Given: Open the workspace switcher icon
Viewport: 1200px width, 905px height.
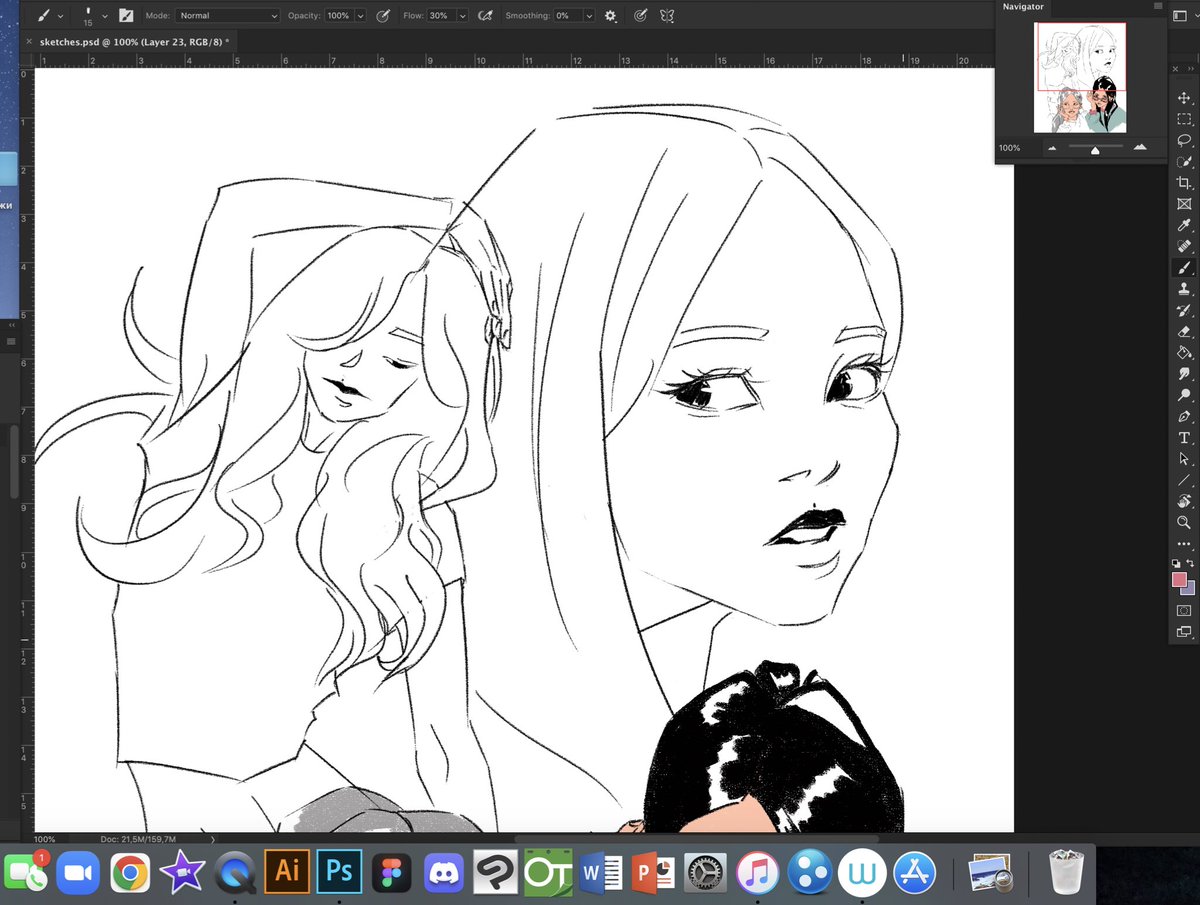Looking at the screenshot, I should coord(1179,16).
